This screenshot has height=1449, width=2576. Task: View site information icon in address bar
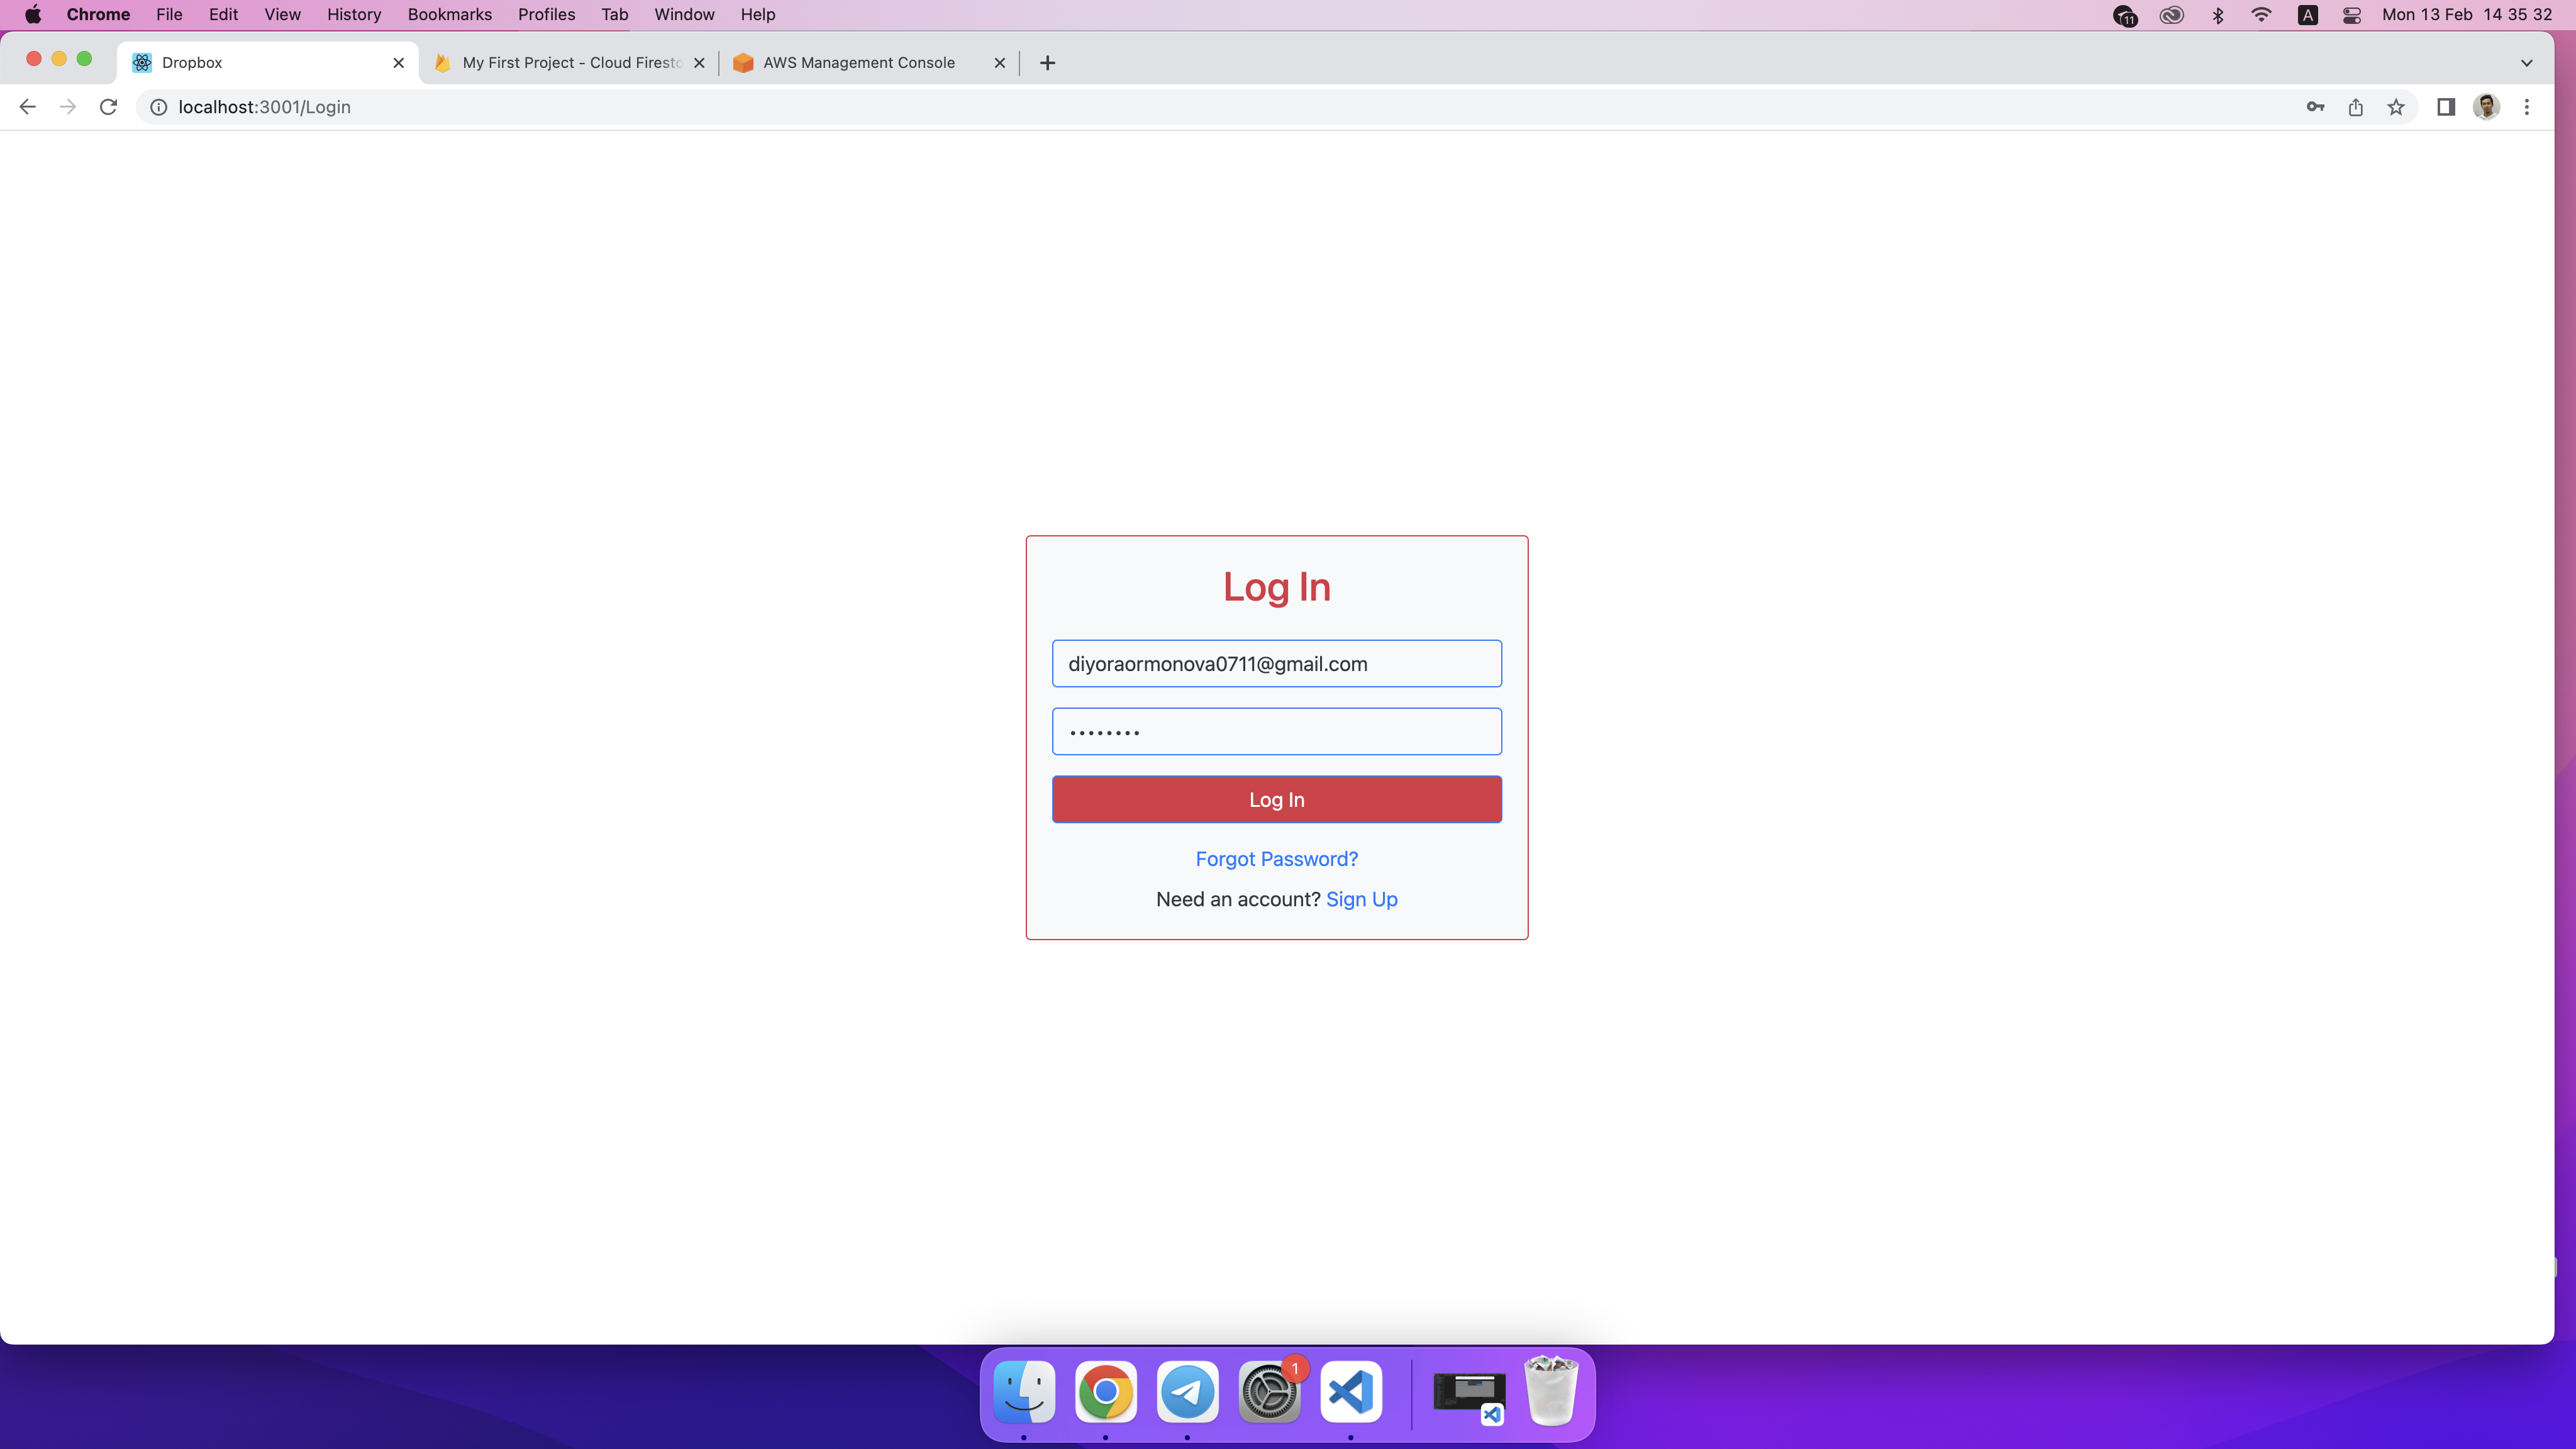[x=158, y=107]
